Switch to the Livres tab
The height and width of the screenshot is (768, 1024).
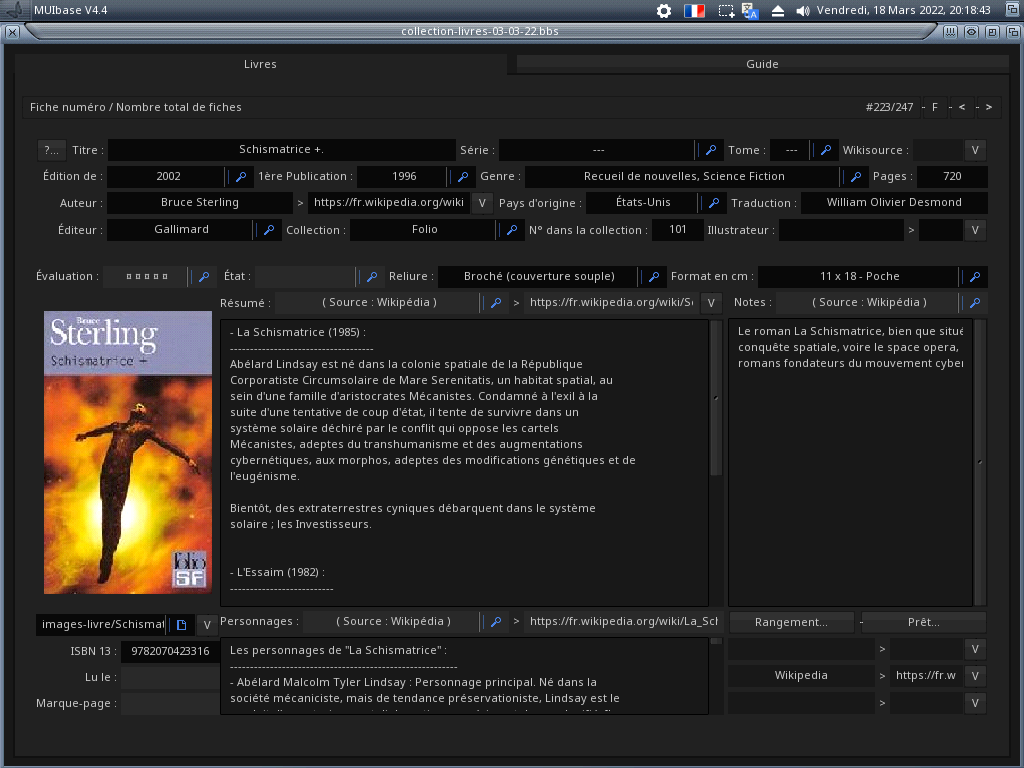click(260, 64)
